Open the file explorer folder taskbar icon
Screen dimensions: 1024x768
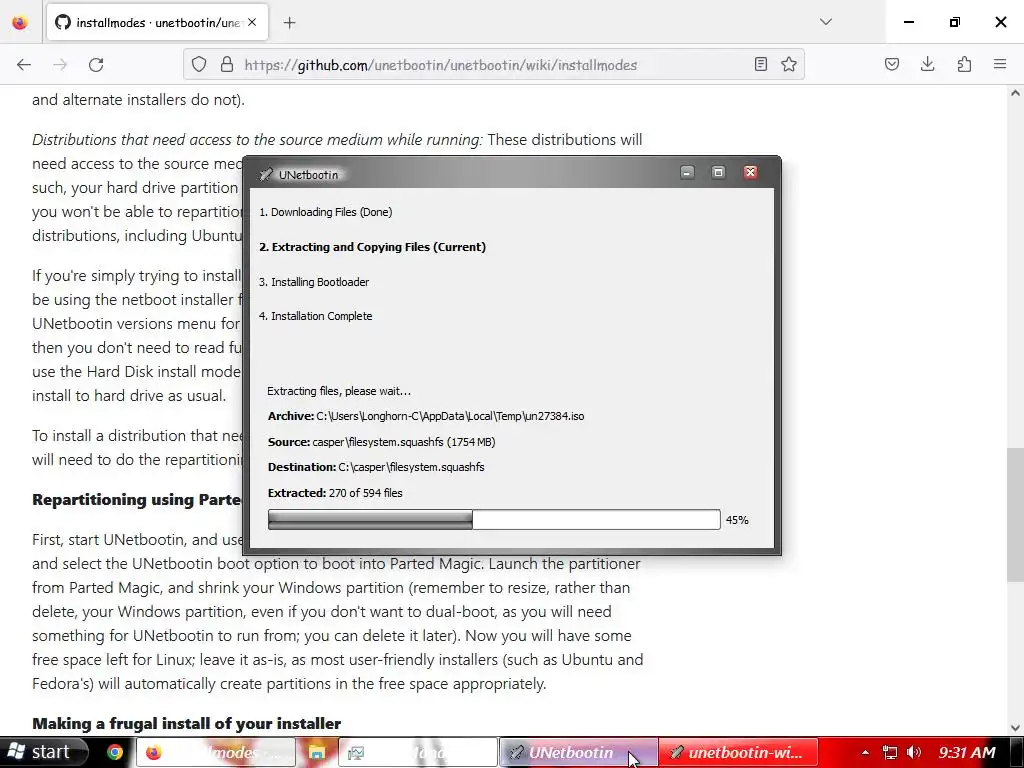coord(317,752)
